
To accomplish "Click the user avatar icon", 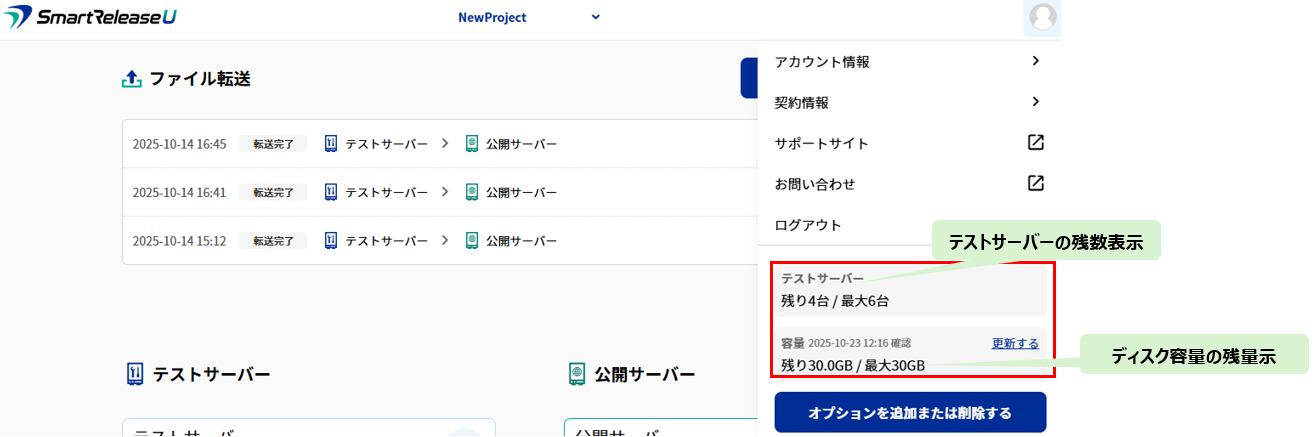I will [x=1042, y=17].
